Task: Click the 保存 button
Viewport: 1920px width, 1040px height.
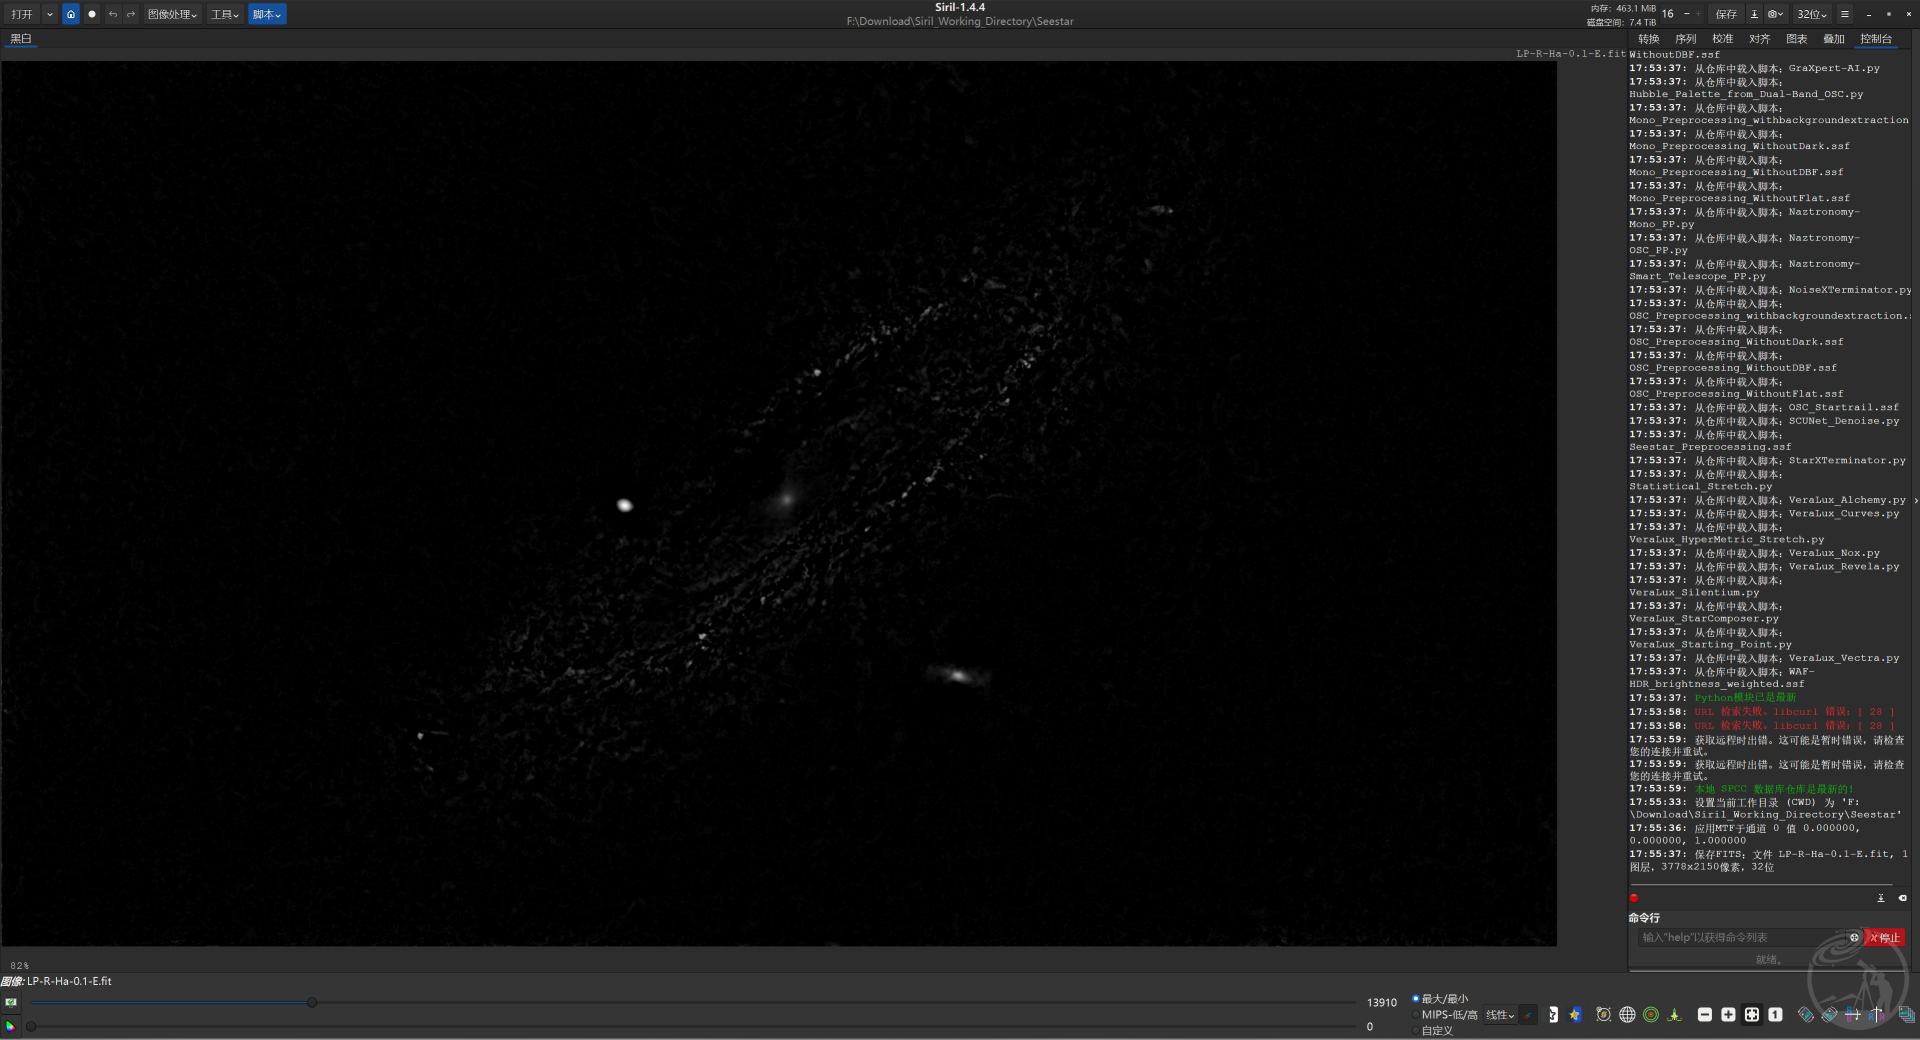Action: point(1726,14)
